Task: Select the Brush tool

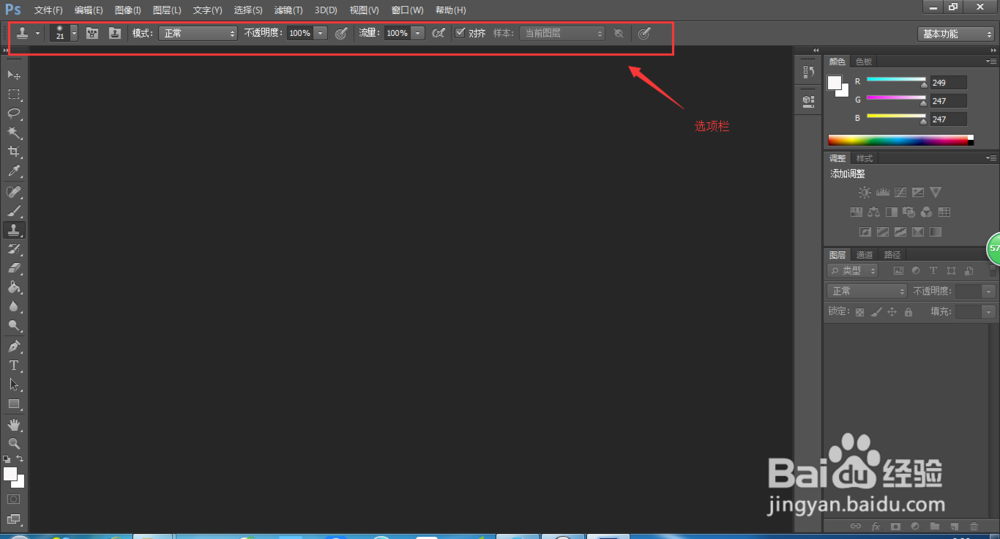Action: 13,211
